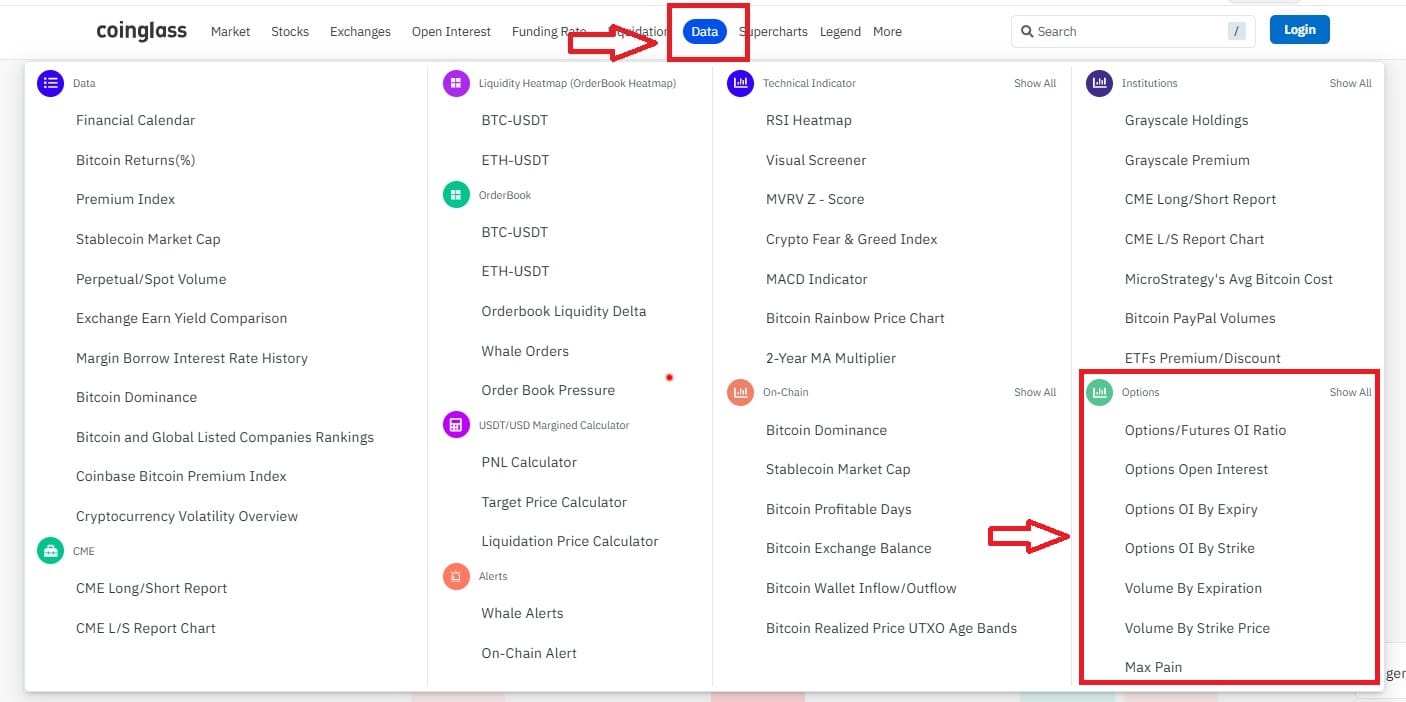Viewport: 1406px width, 702px height.
Task: Open Whale Orders
Action: 525,351
